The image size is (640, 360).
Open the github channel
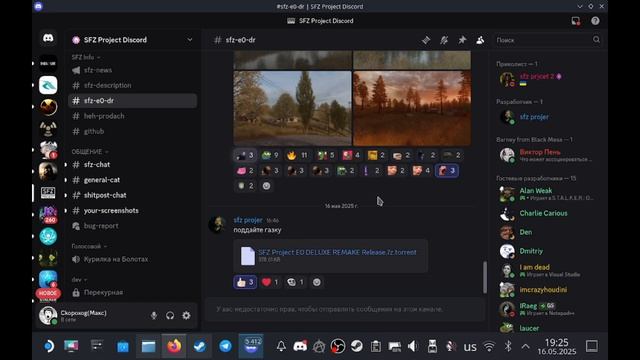tap(133, 131)
